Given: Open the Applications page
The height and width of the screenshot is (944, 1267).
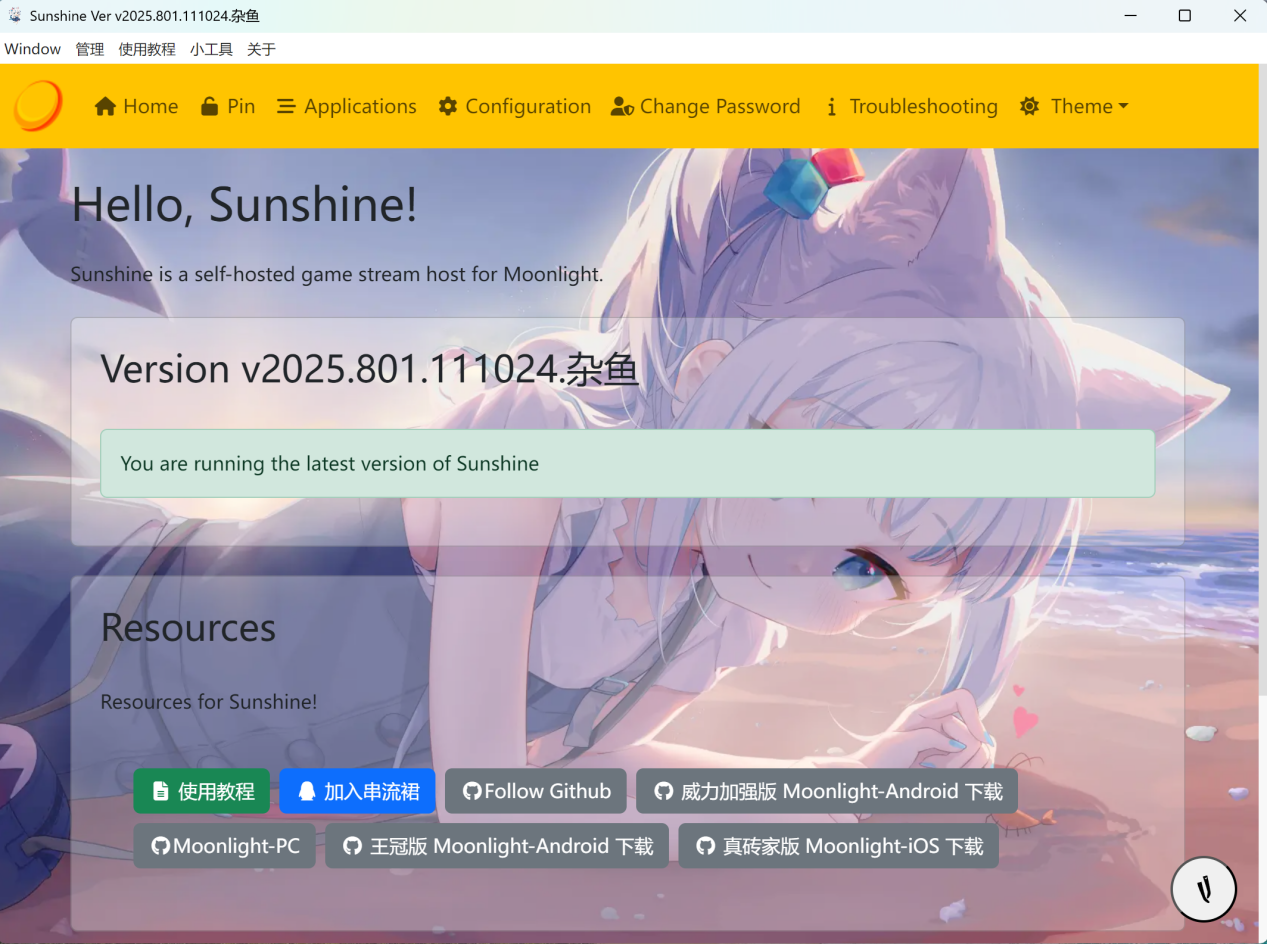Looking at the screenshot, I should pos(346,106).
